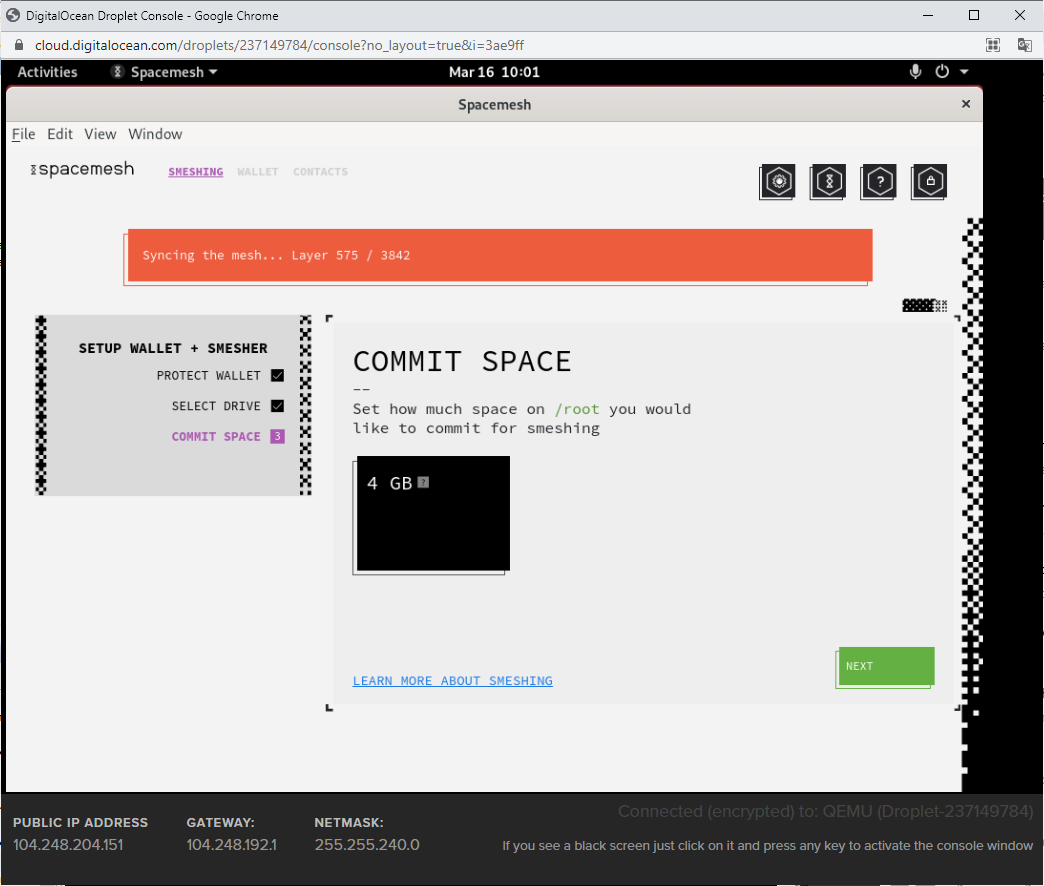The width and height of the screenshot is (1044, 886).
Task: Open the Window menu
Action: pos(155,134)
